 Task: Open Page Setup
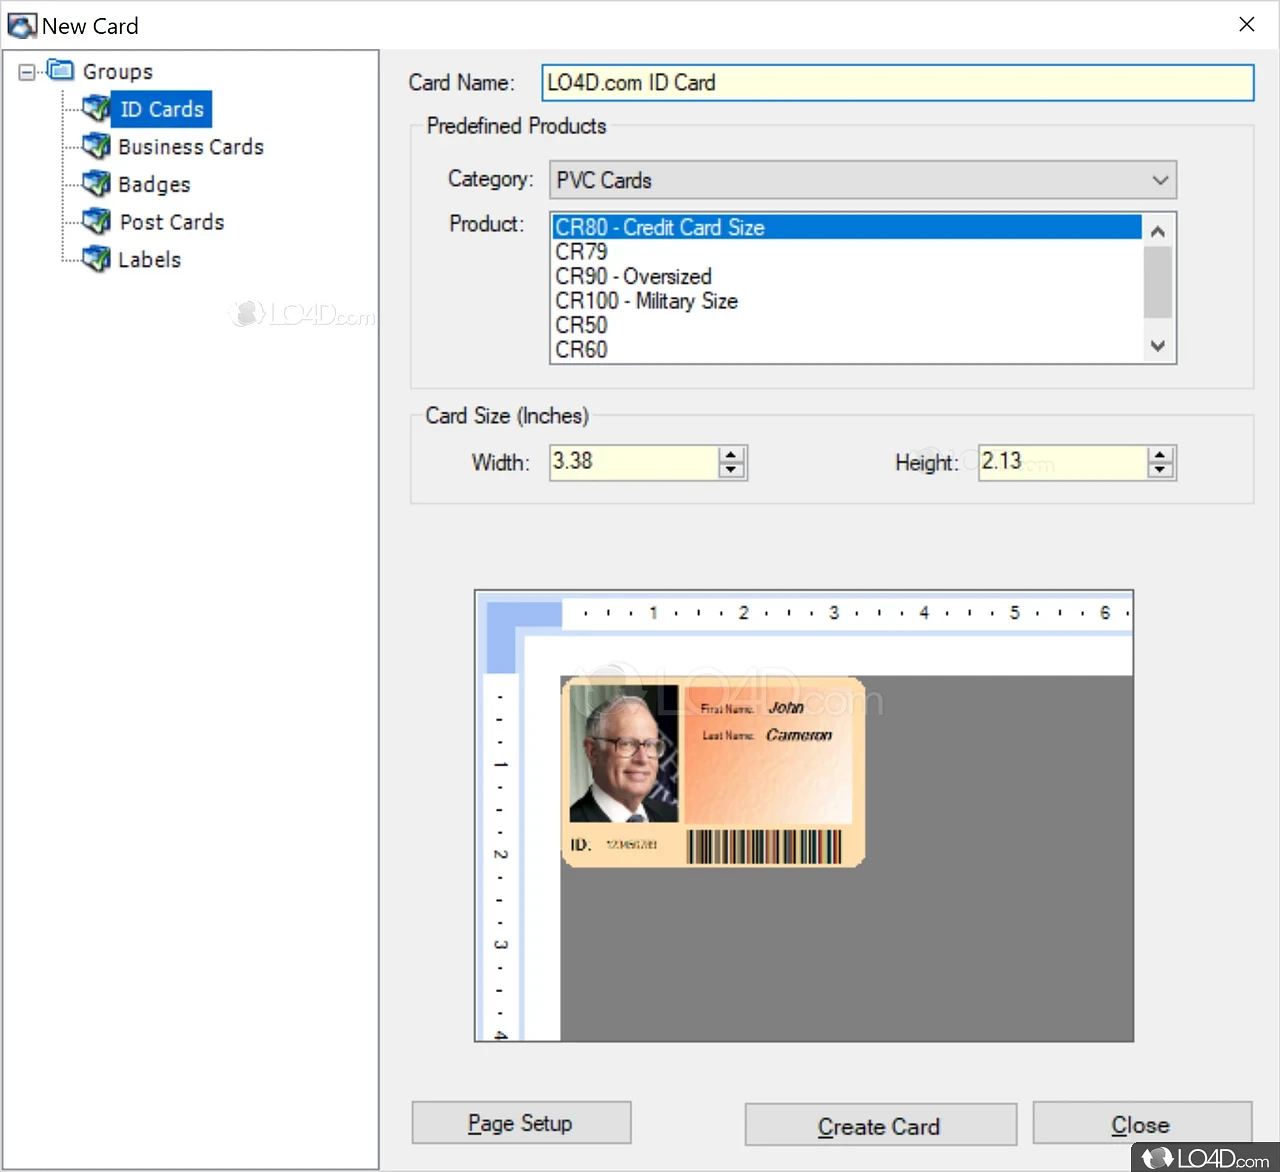(x=521, y=1123)
